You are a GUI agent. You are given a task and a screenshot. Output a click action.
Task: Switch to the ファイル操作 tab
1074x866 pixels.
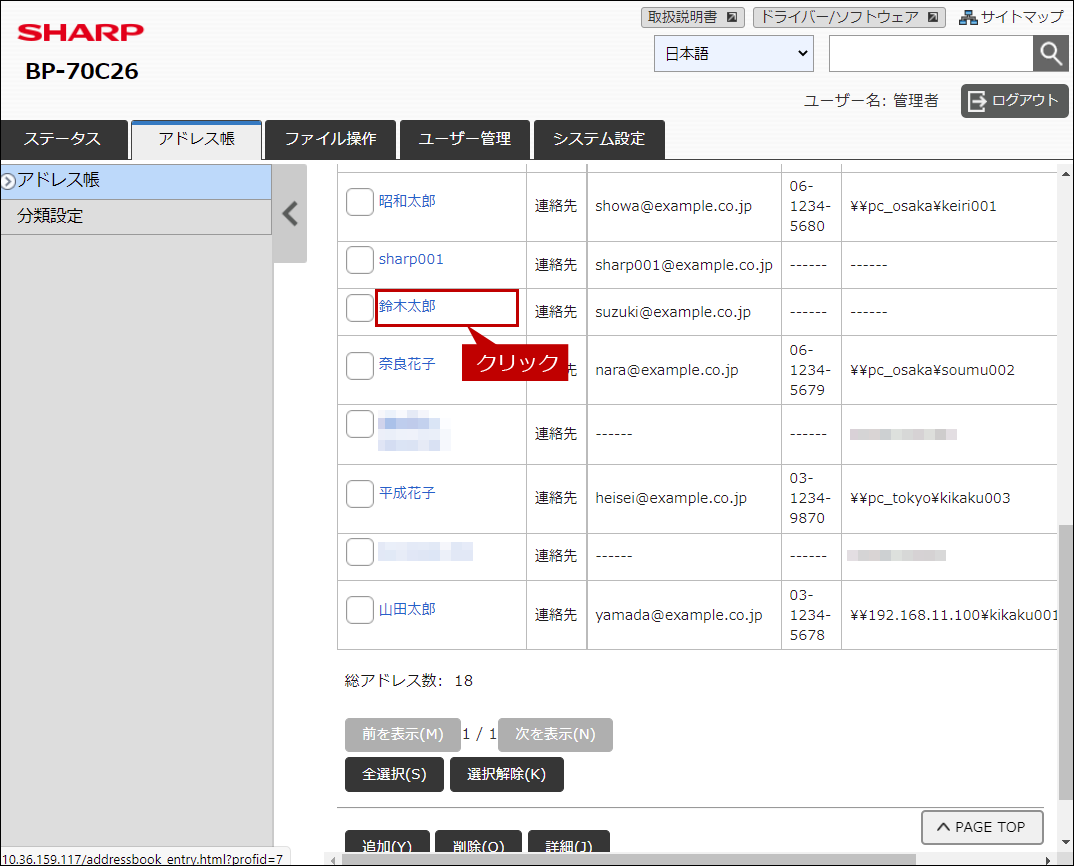(330, 139)
